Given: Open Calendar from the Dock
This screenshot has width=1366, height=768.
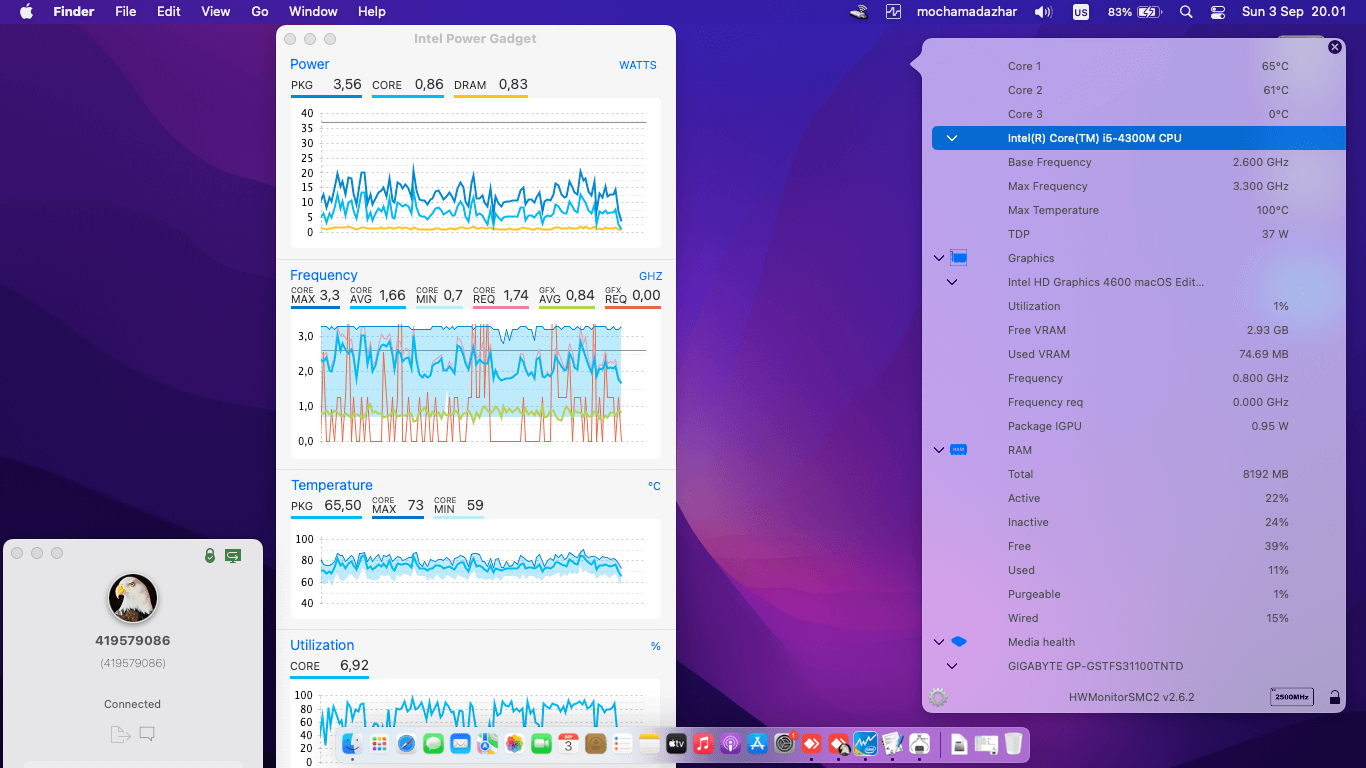Looking at the screenshot, I should [568, 744].
